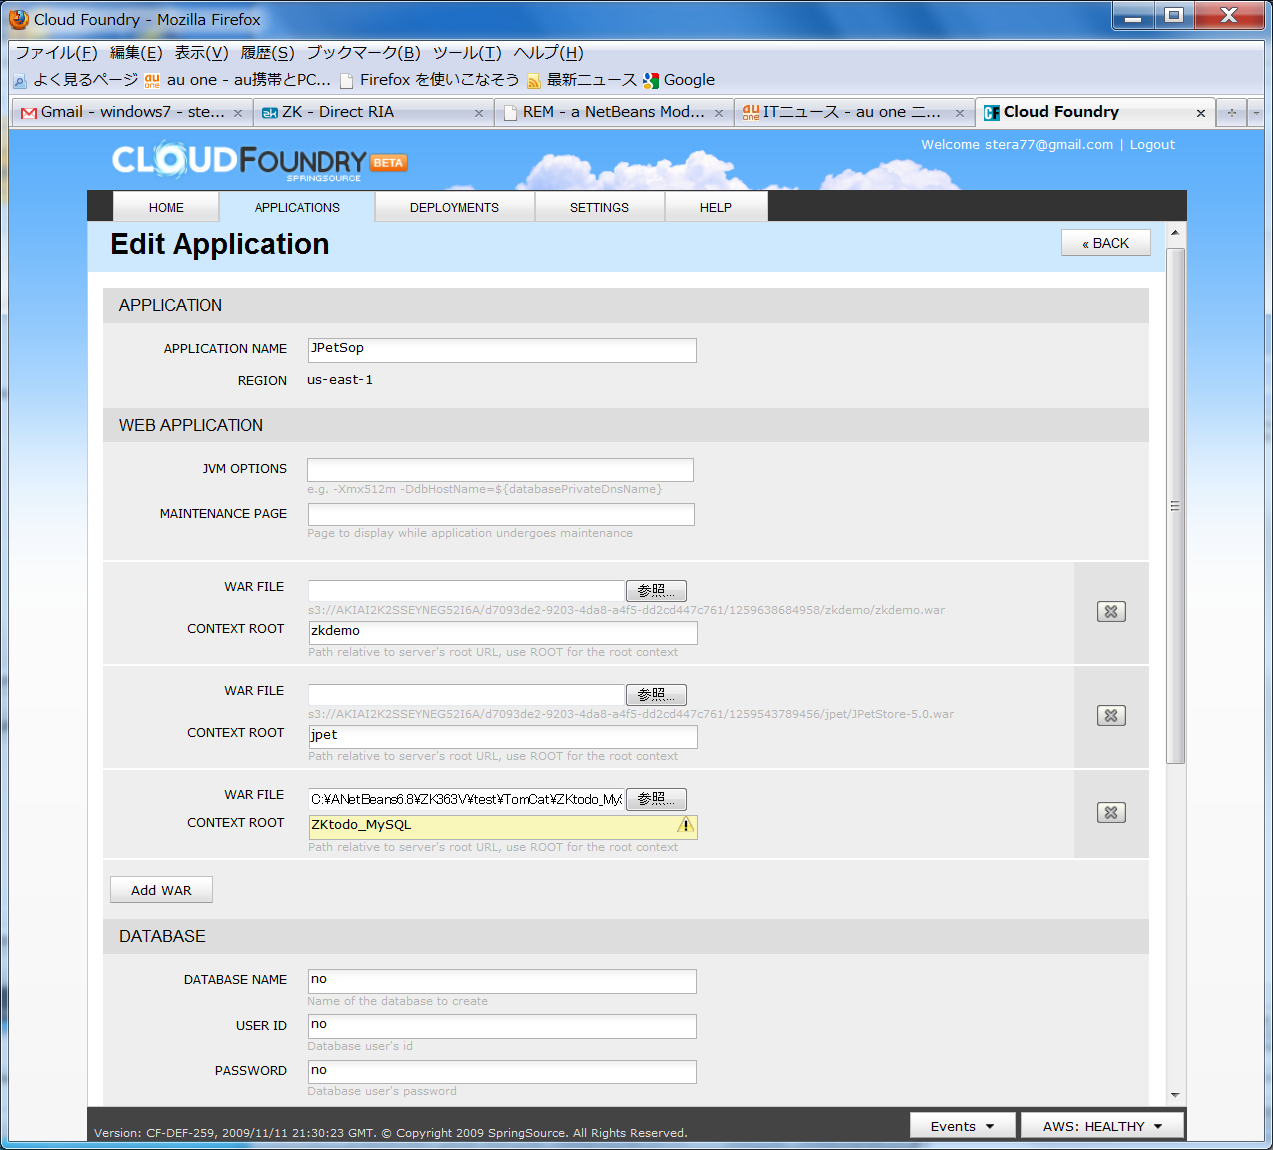
Task: Click the Add WAR button
Action: coord(161,890)
